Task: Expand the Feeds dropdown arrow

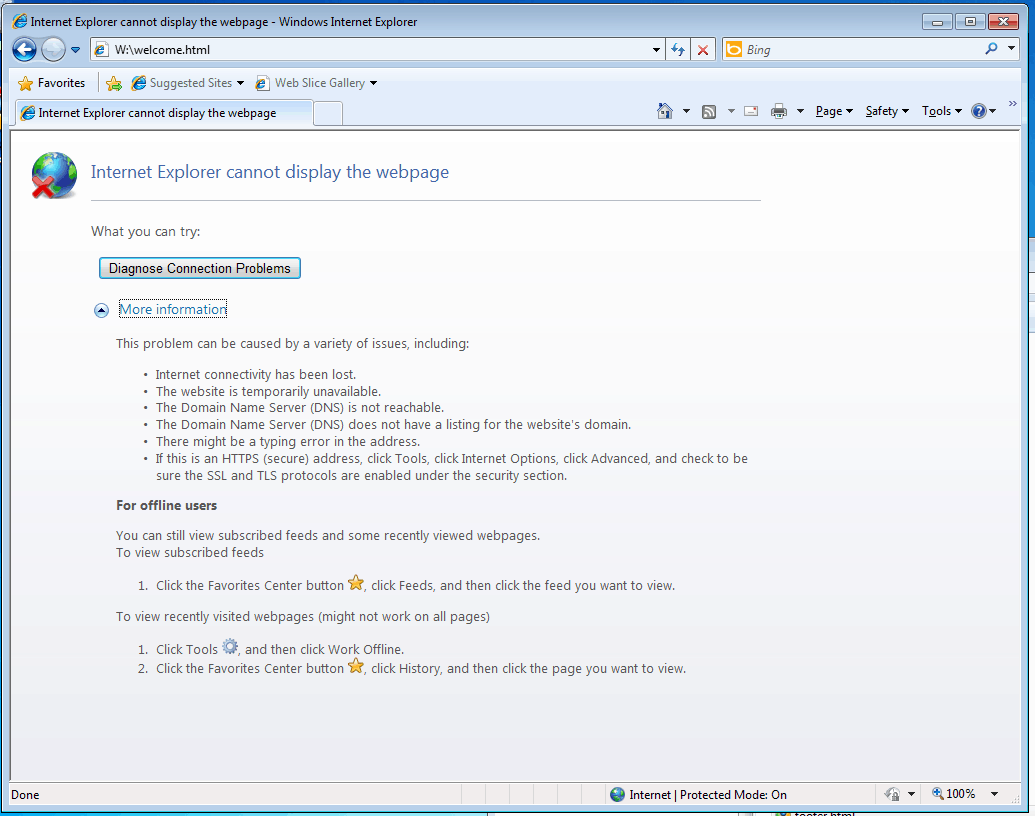Action: pos(731,111)
